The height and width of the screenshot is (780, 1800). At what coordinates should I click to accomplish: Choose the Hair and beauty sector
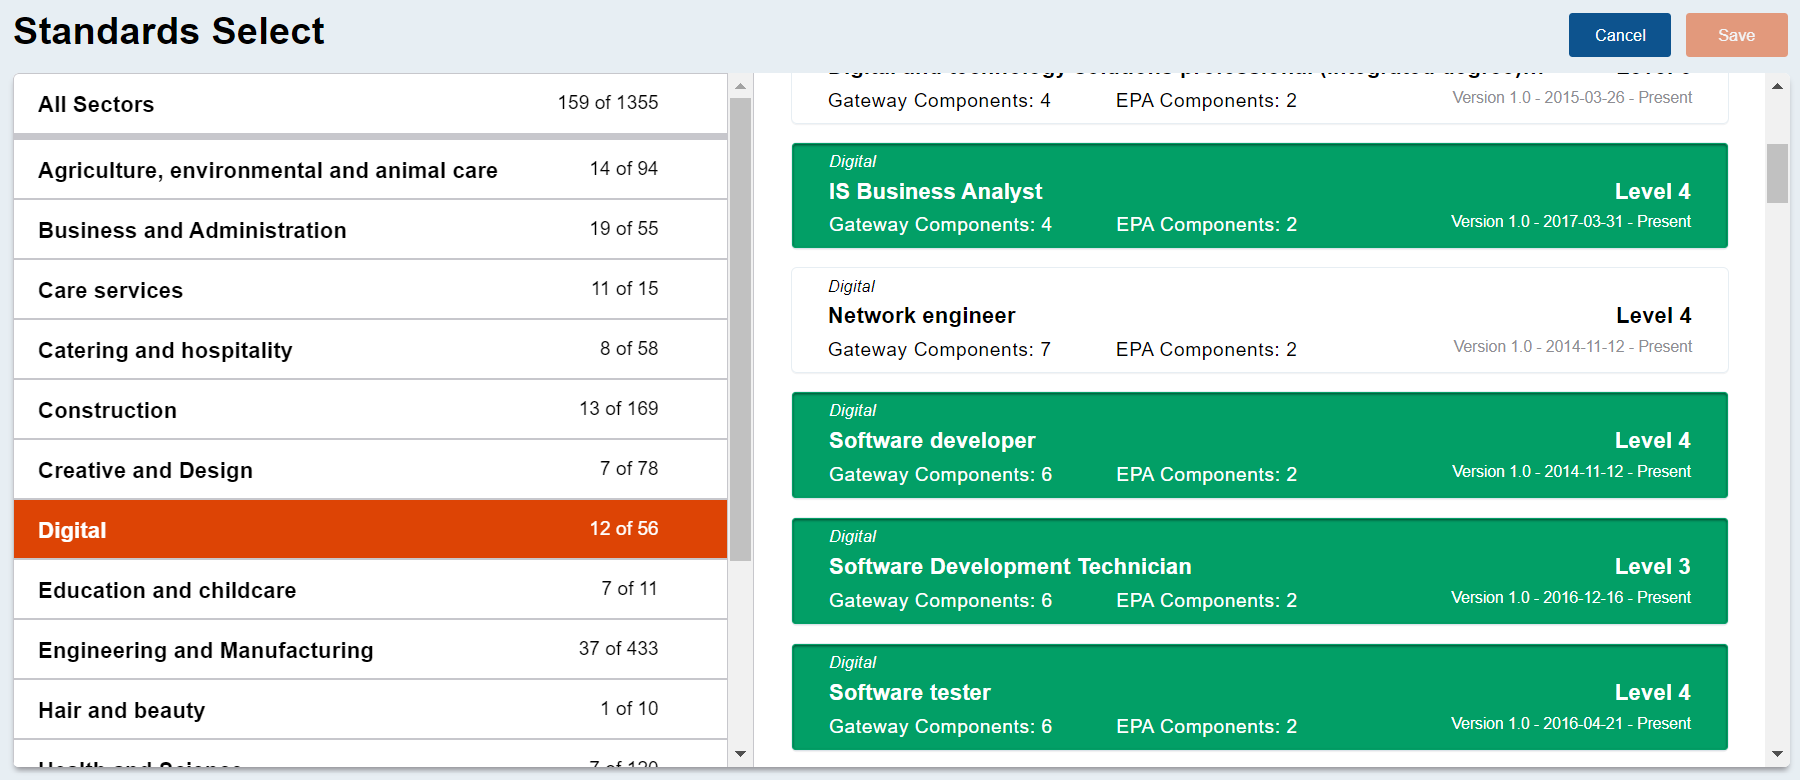370,710
